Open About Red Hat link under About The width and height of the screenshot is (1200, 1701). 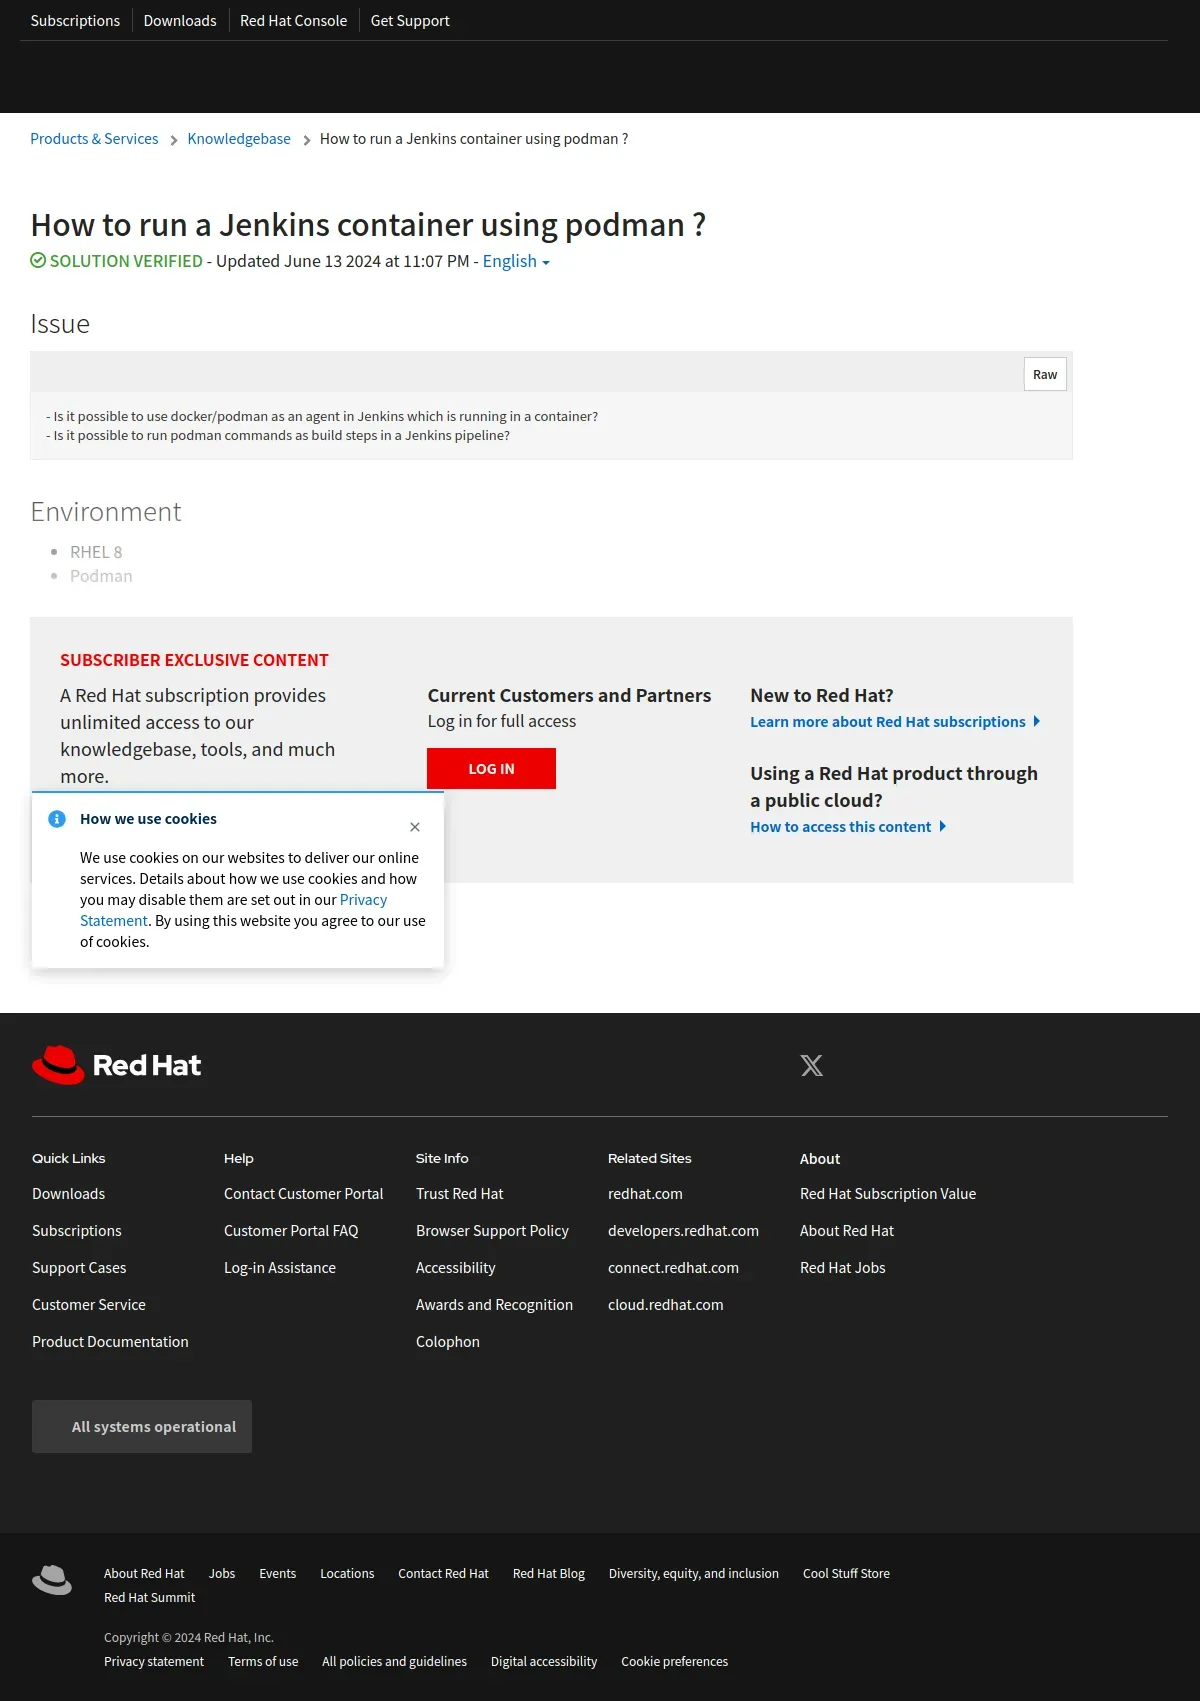[847, 1231]
